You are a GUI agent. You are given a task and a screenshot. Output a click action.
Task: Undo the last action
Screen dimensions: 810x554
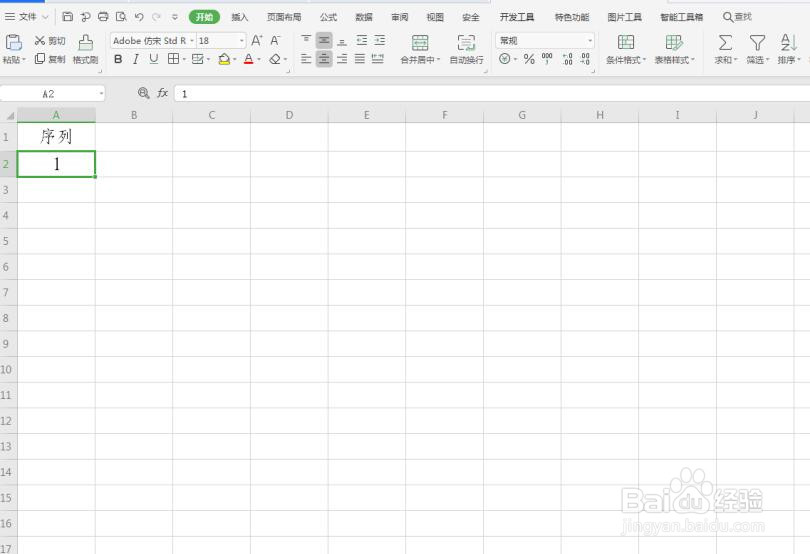coord(139,17)
